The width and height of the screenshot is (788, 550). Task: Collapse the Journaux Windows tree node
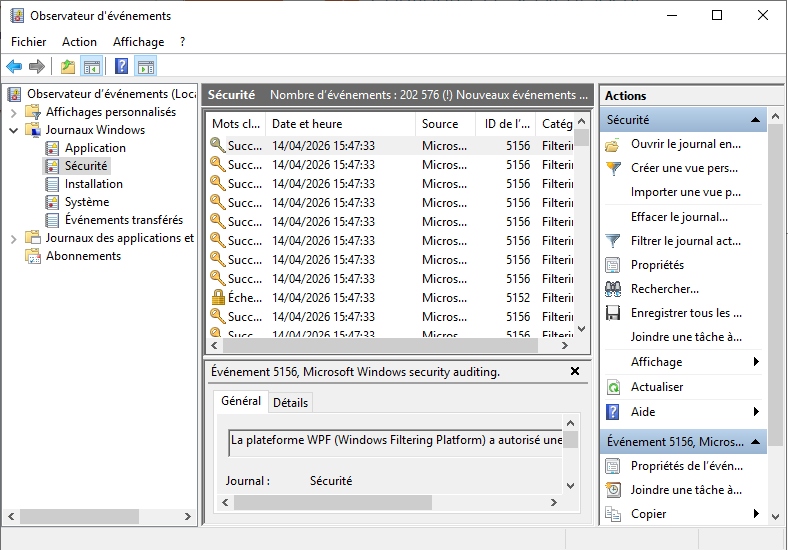point(14,130)
